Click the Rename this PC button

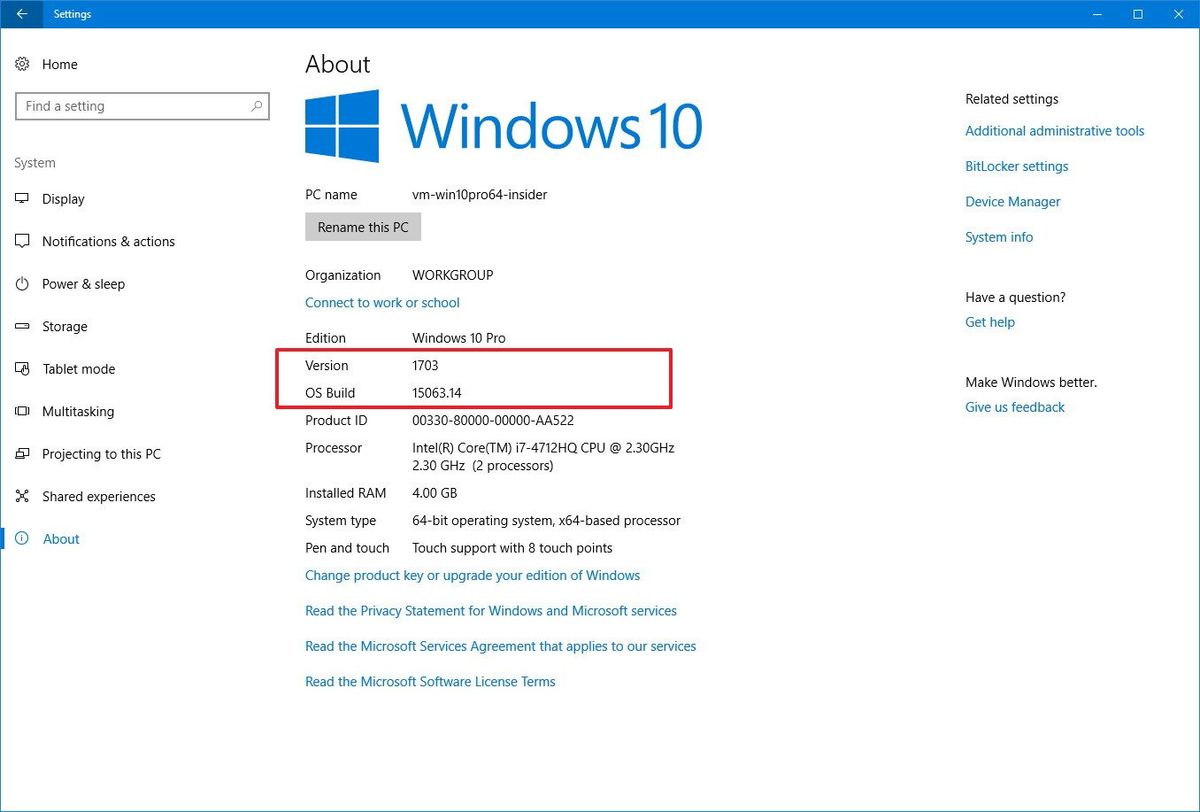pyautogui.click(x=363, y=227)
